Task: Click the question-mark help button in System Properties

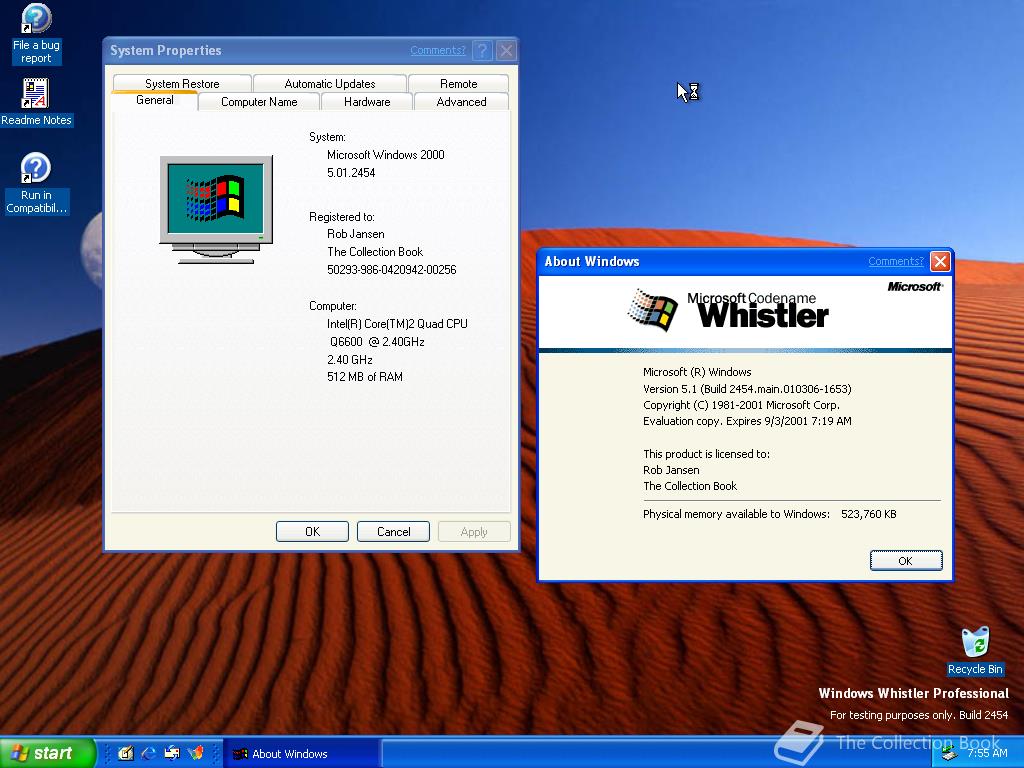Action: point(482,50)
